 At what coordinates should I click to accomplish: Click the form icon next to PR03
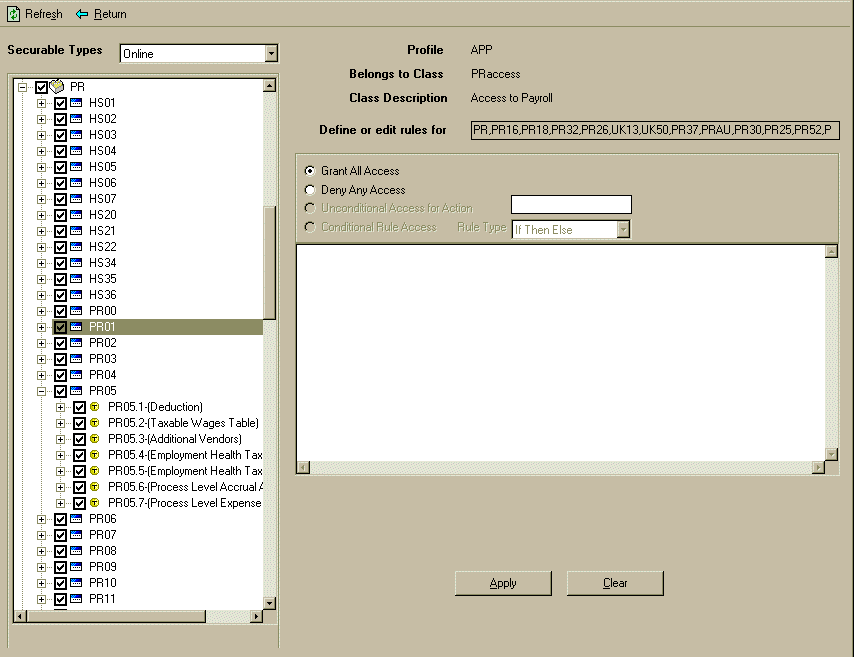77,359
